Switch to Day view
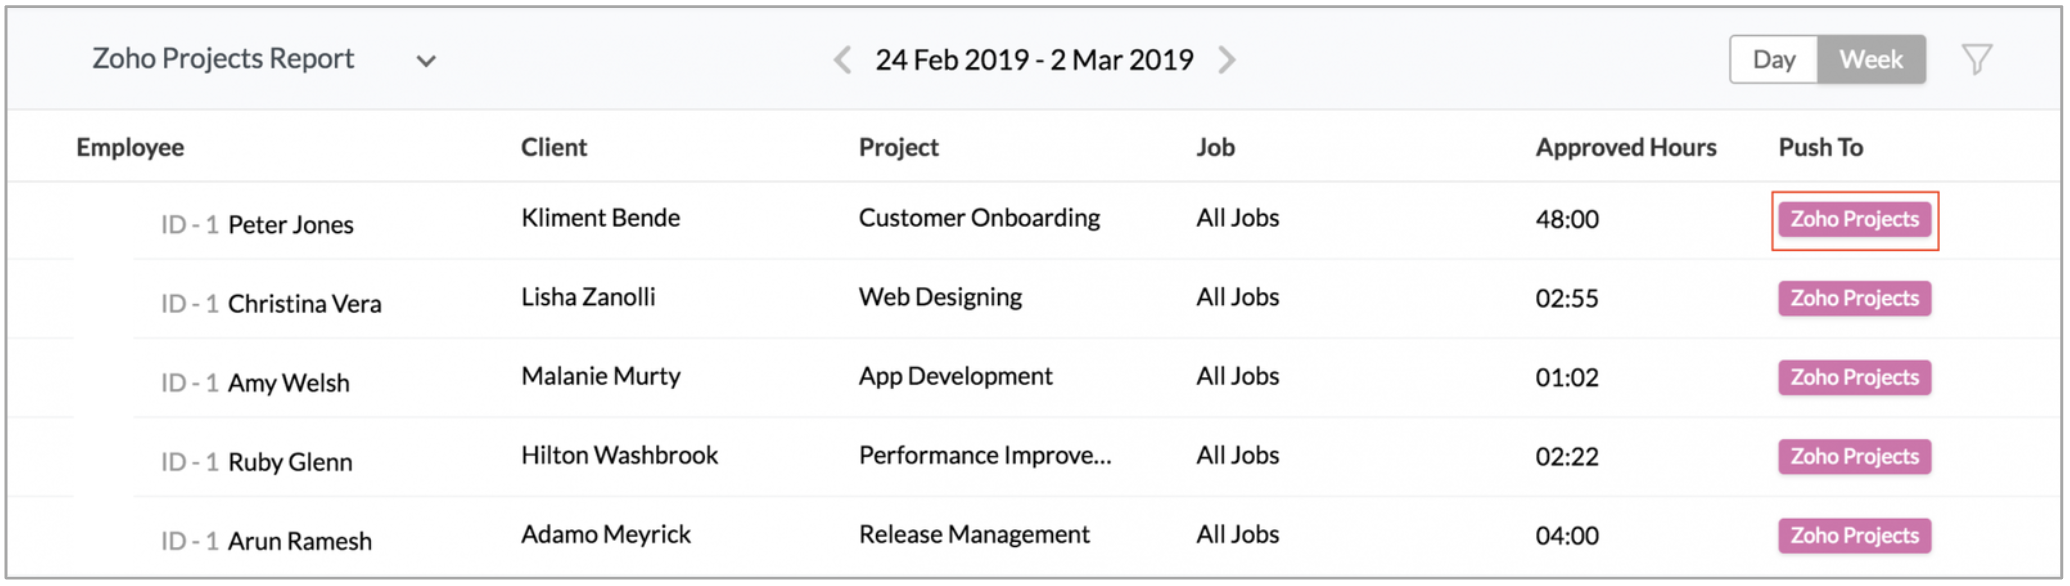 pyautogui.click(x=1774, y=60)
